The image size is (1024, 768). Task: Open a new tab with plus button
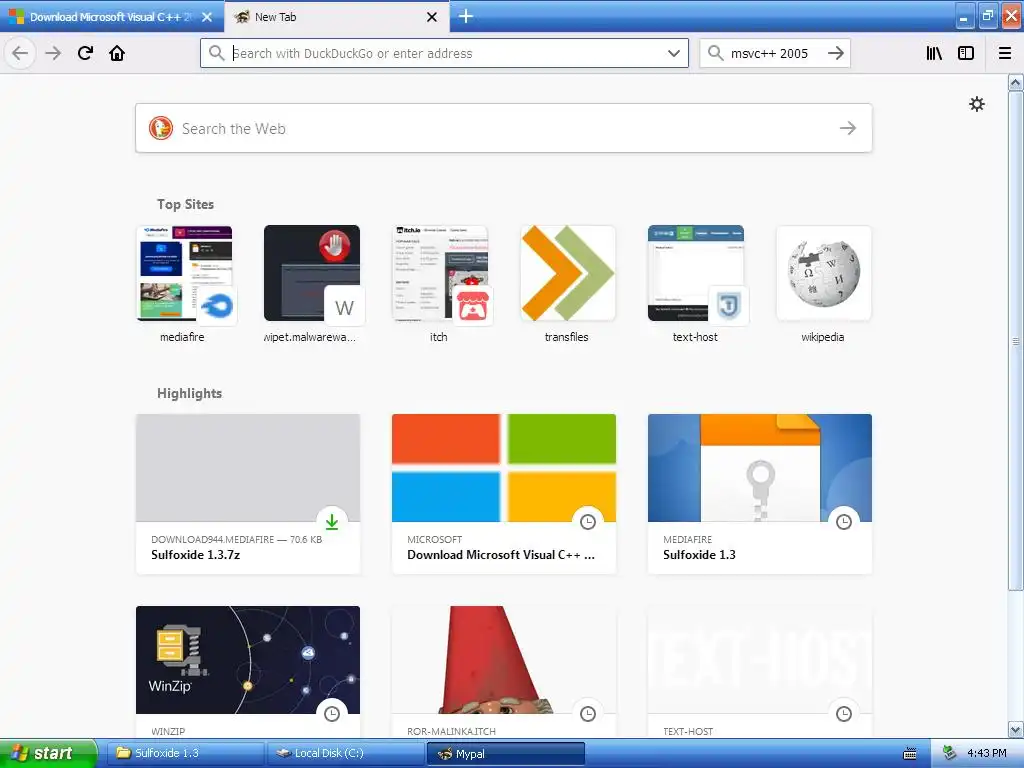[x=466, y=16]
